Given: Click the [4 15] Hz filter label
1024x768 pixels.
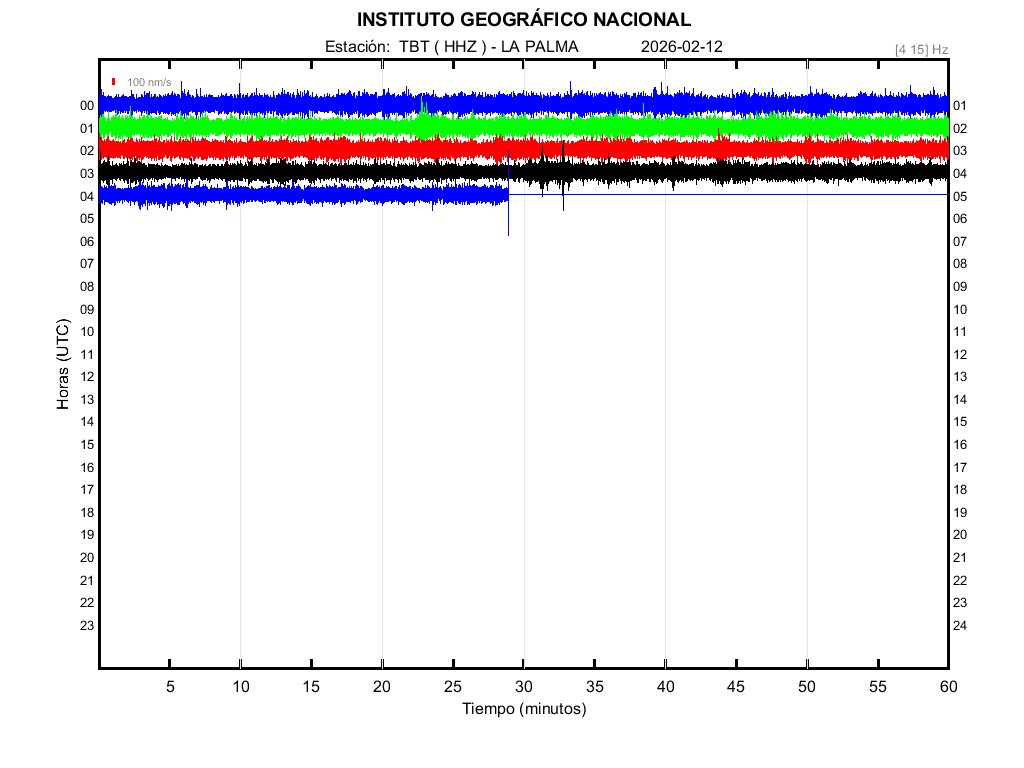Looking at the screenshot, I should (921, 50).
